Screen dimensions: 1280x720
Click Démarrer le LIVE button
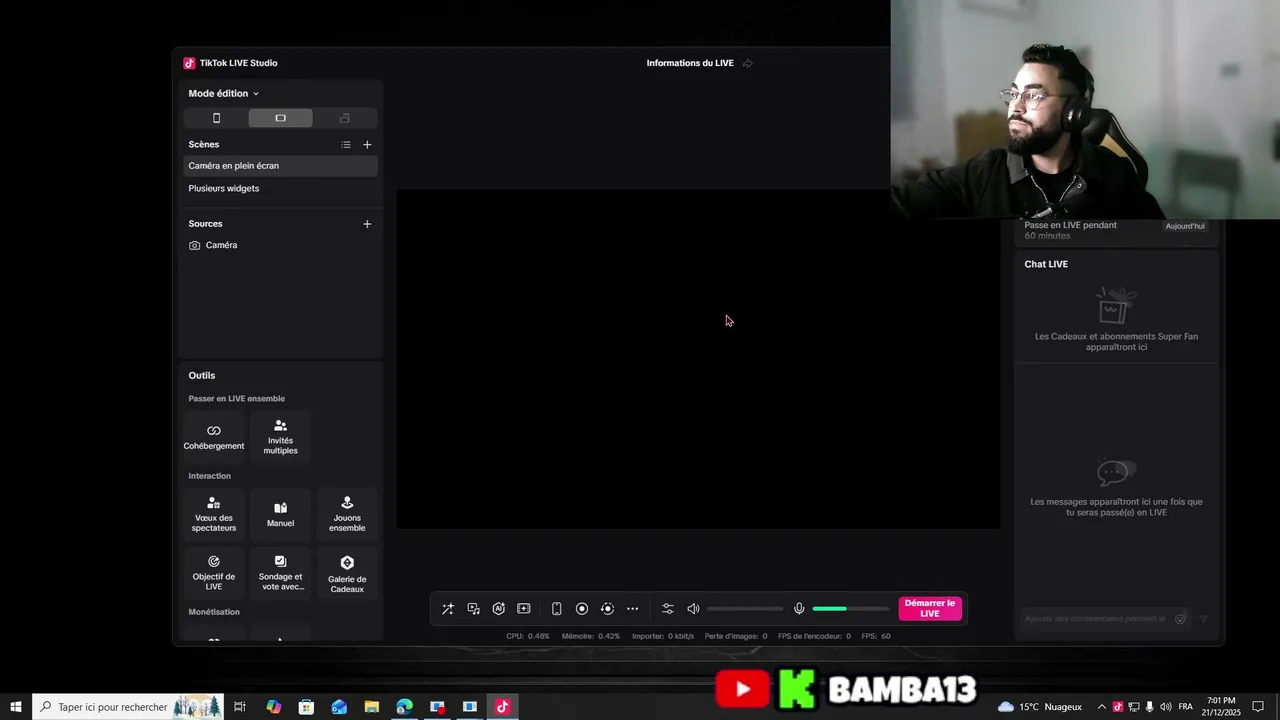tap(930, 609)
